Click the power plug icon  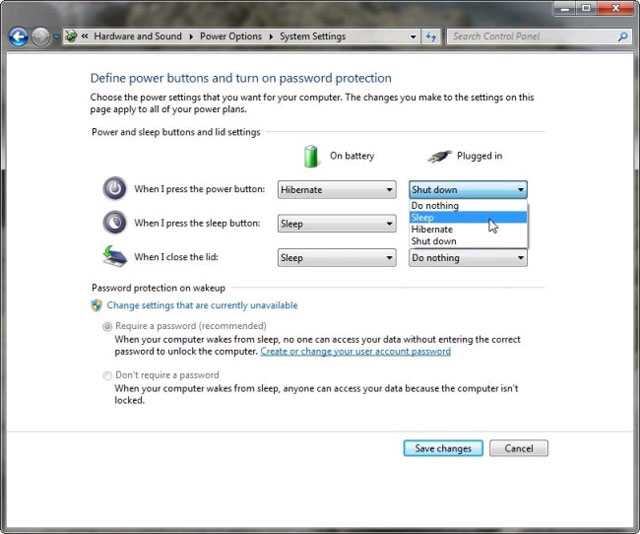439,156
